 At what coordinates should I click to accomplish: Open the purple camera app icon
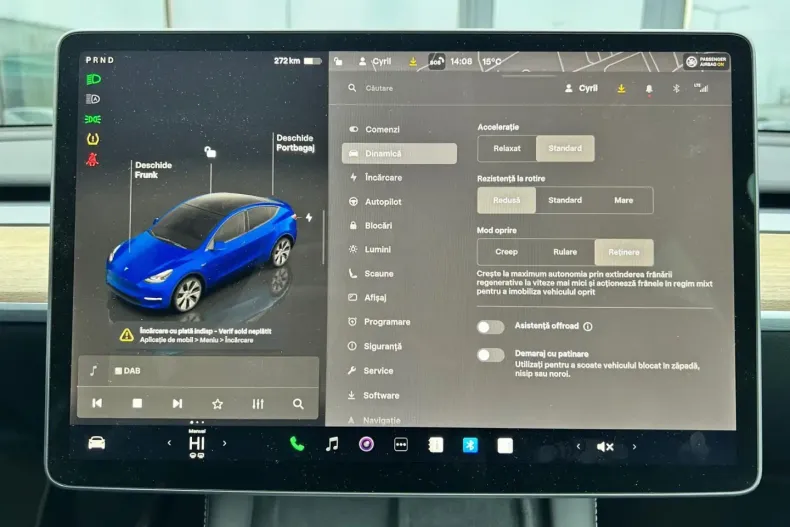(x=366, y=444)
